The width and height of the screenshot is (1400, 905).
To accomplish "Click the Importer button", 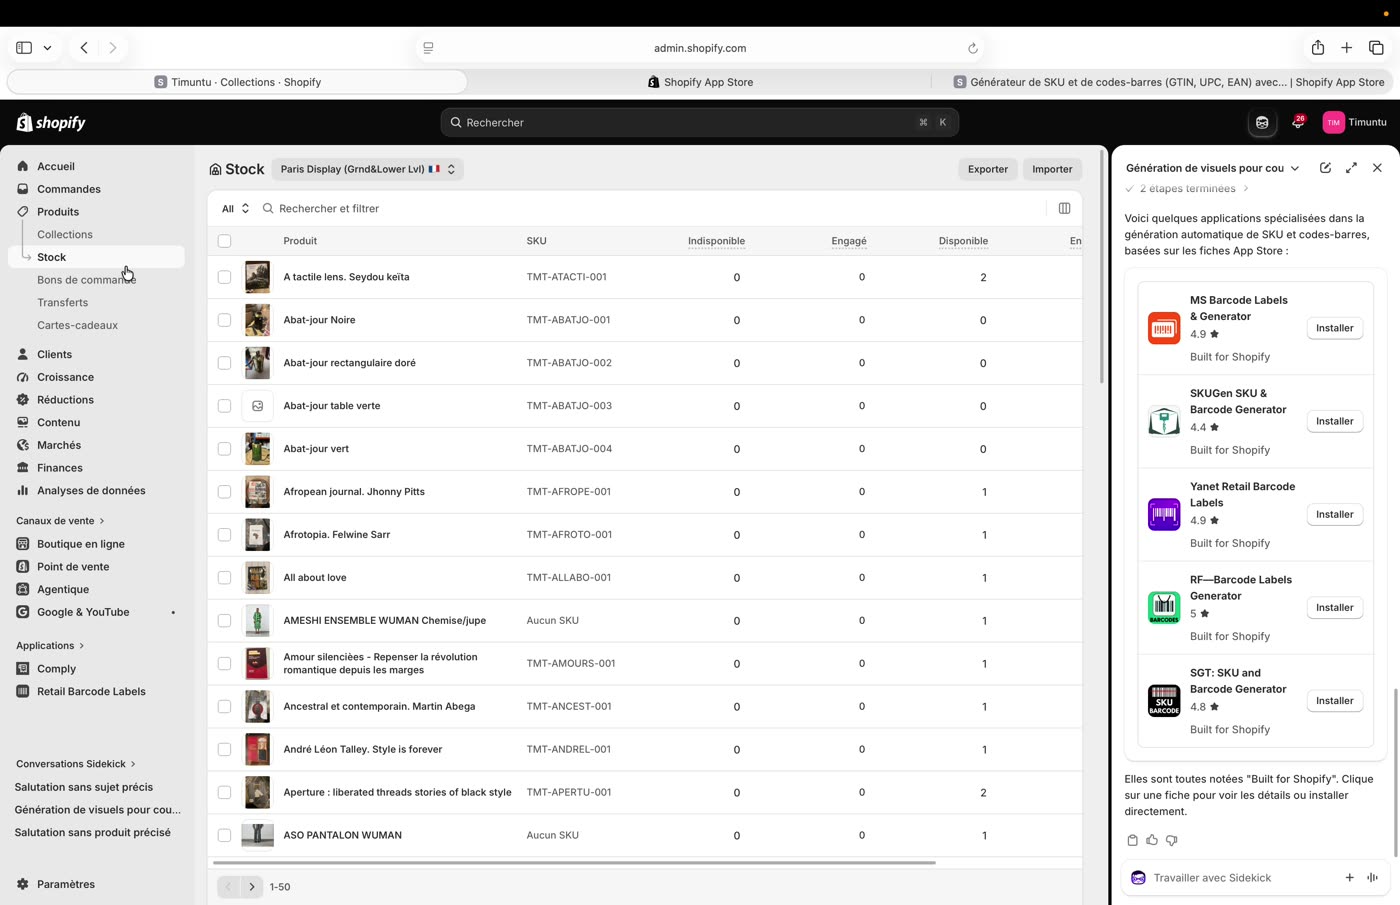I will click(x=1052, y=169).
